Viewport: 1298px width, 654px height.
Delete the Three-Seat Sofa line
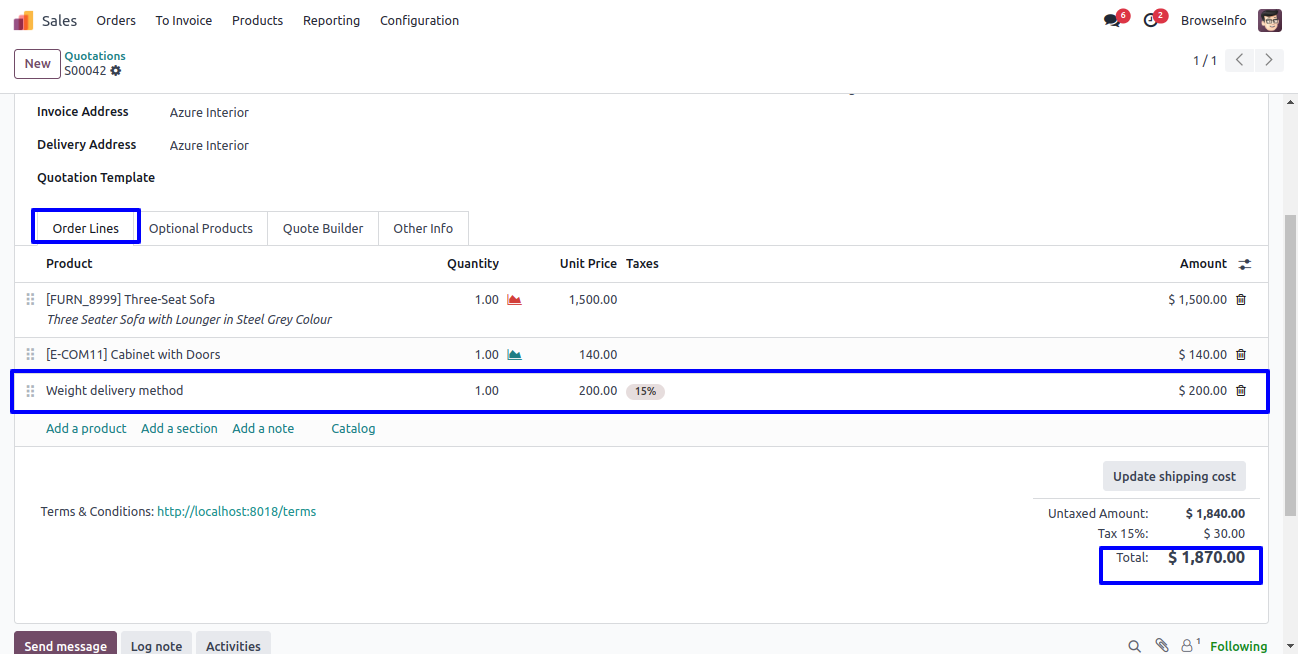coord(1241,299)
